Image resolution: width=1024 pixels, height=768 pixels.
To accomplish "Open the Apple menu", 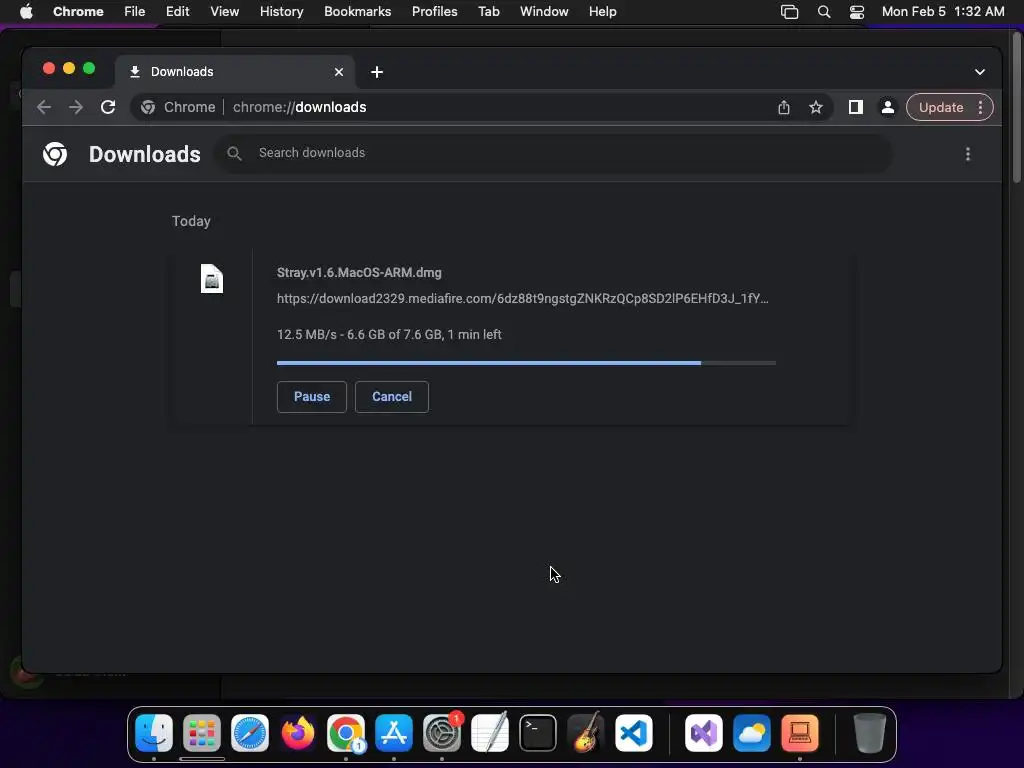I will (26, 12).
